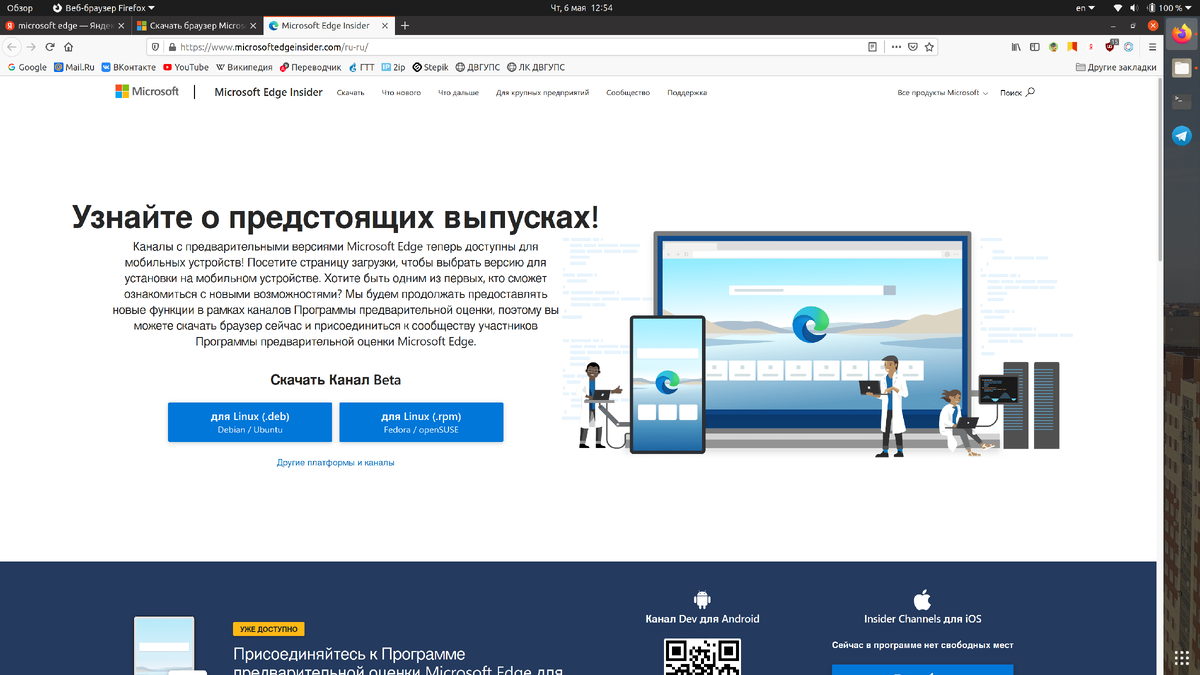Click the forward navigation arrow
The width and height of the screenshot is (1200, 675).
32,47
